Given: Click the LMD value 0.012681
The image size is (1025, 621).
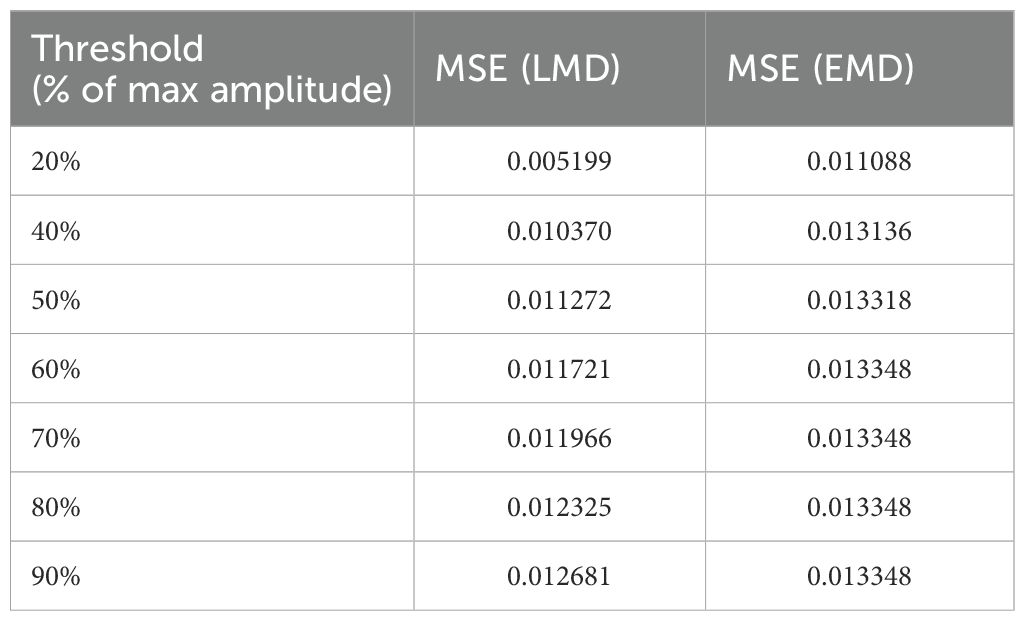Looking at the screenshot, I should [x=559, y=576].
